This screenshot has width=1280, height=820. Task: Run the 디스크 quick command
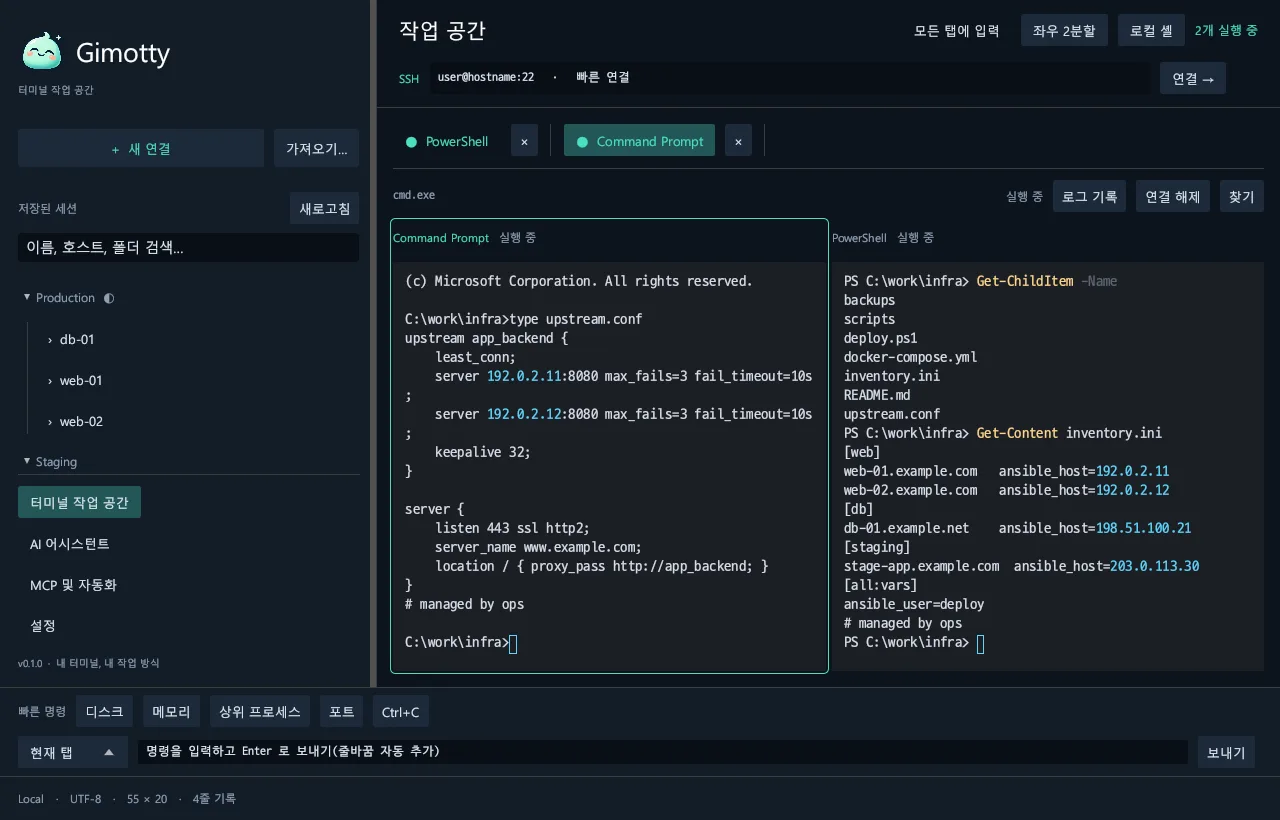[x=104, y=711]
